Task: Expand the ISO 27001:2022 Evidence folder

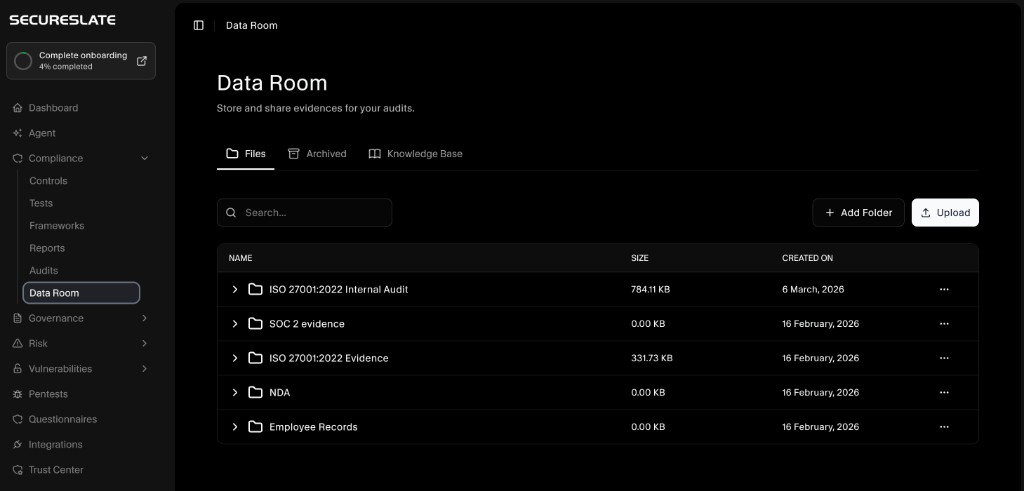Action: coord(235,358)
